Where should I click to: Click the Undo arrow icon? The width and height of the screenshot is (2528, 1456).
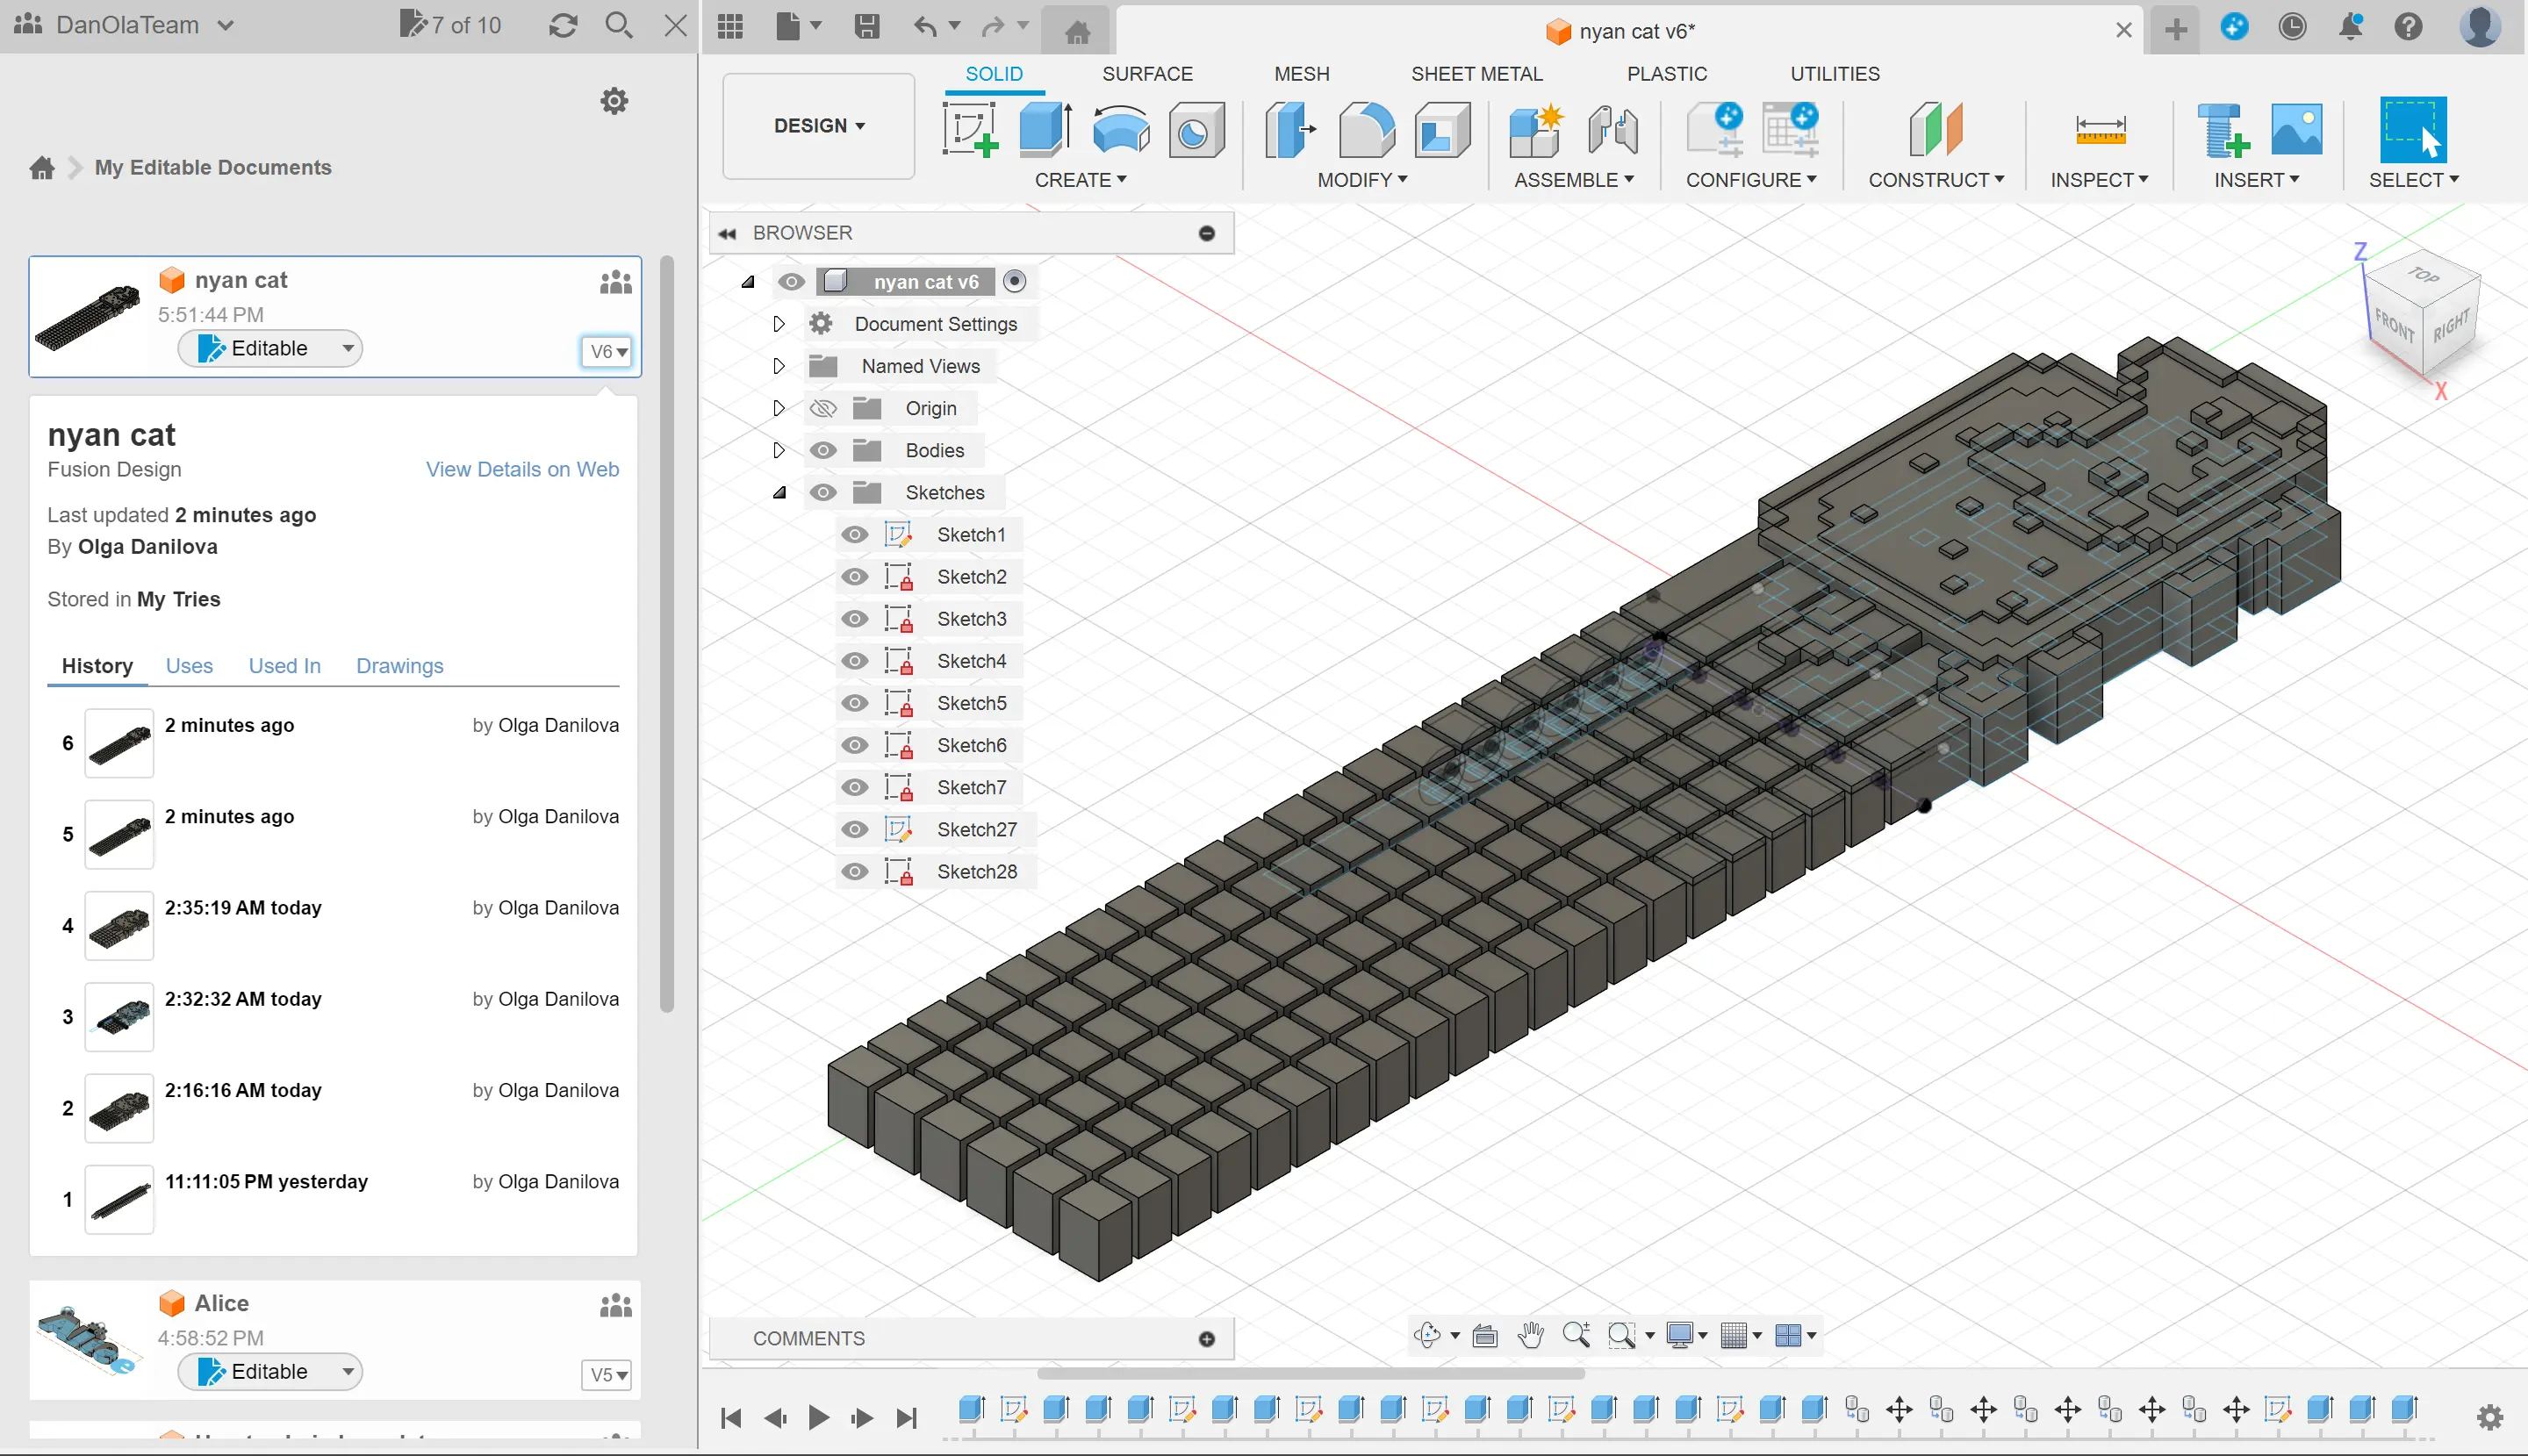pos(925,26)
